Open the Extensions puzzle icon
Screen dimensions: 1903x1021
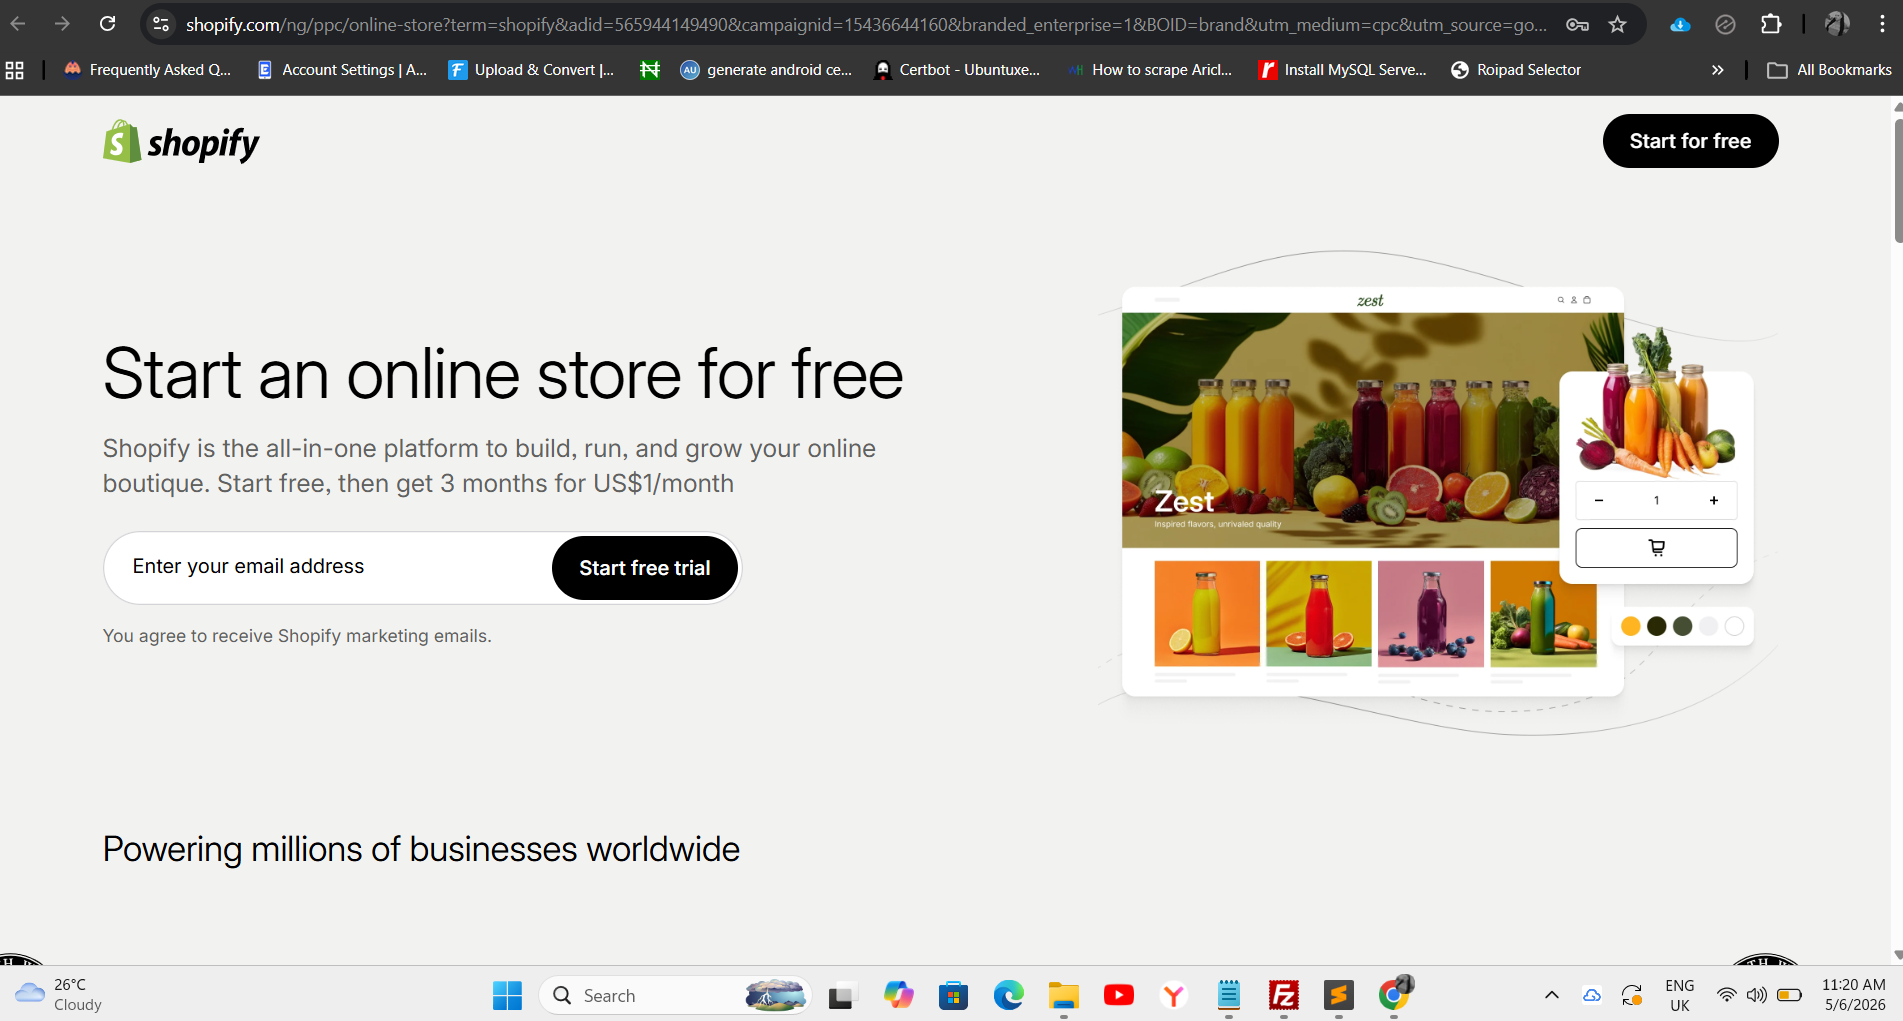pos(1771,24)
